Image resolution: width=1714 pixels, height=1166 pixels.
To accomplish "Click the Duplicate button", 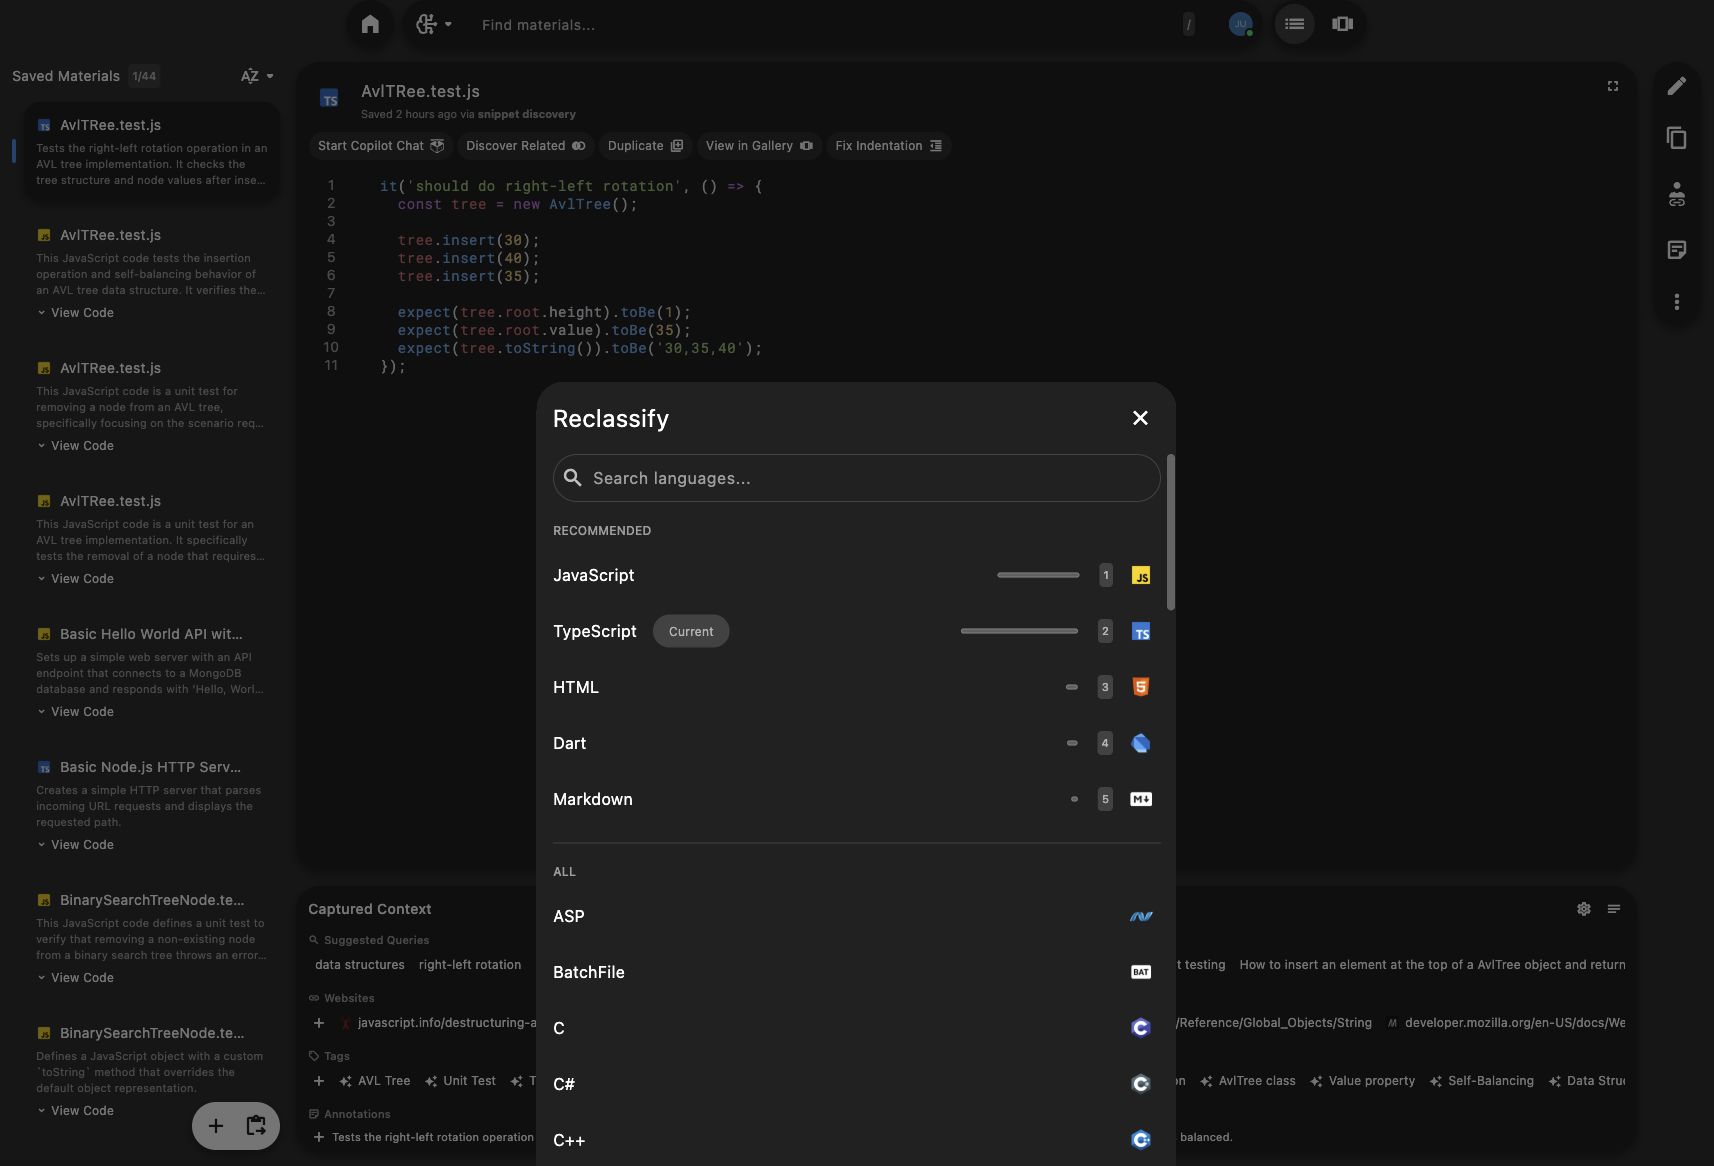I will (645, 146).
